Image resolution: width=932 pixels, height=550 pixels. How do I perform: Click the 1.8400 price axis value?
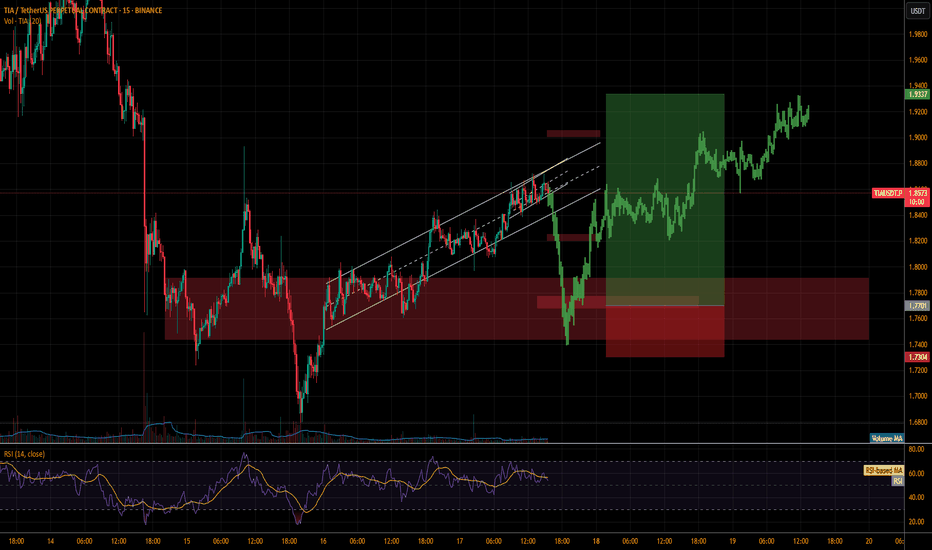tap(918, 215)
